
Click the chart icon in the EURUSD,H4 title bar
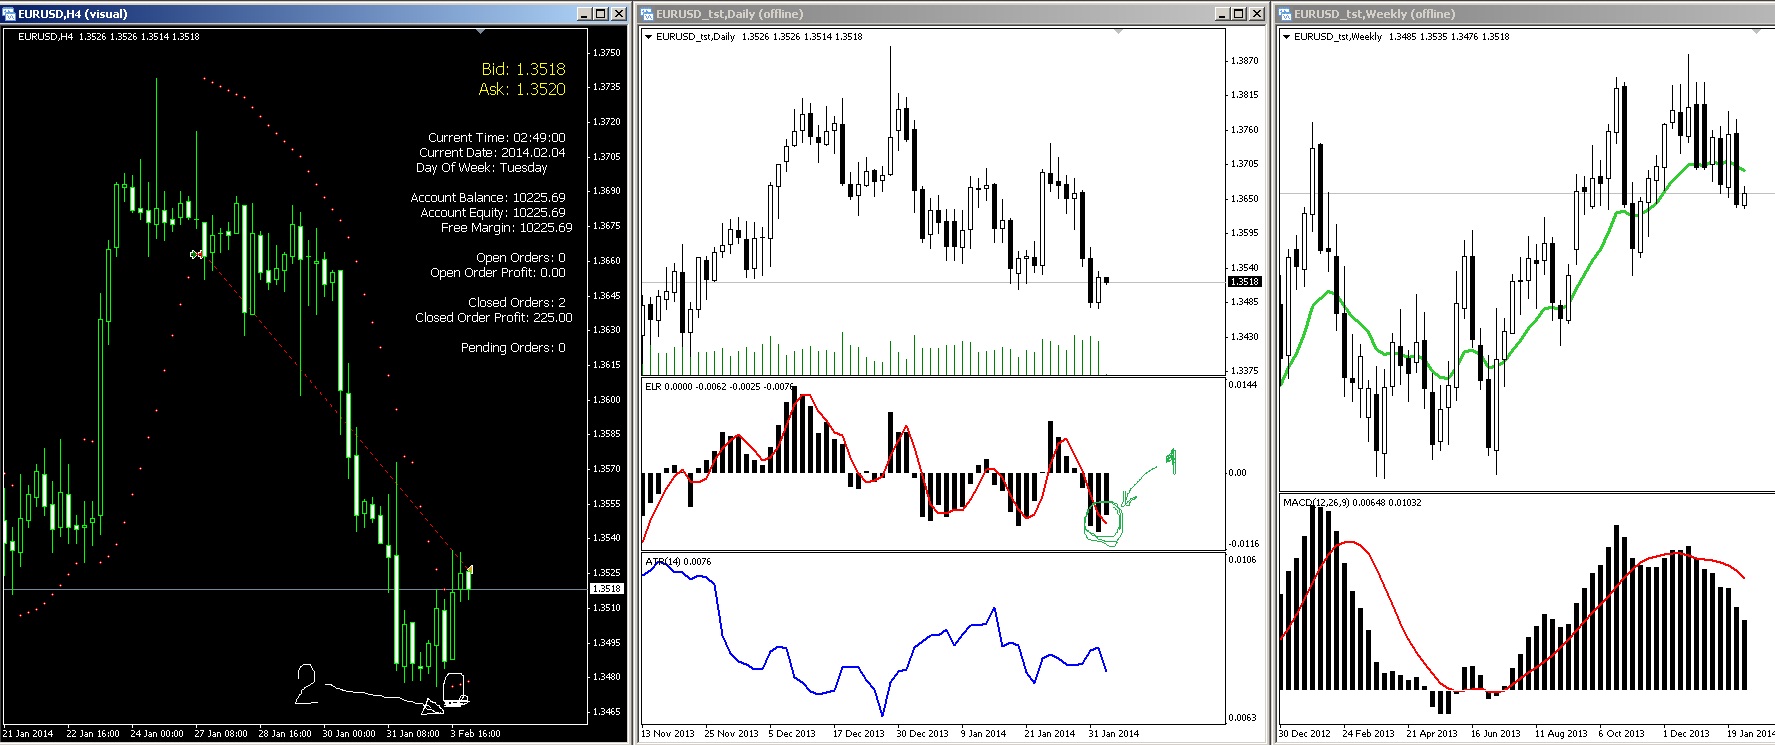coord(9,13)
